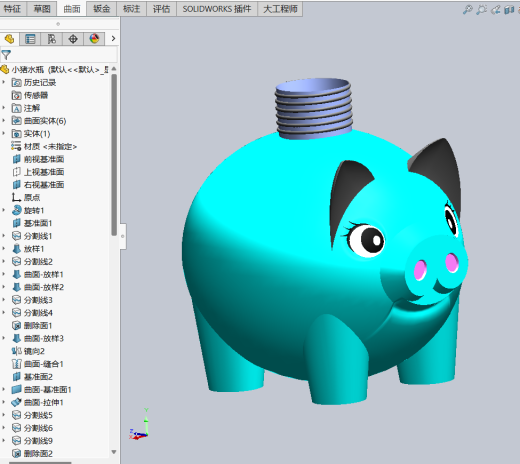Expand the 旋转1 feature node

[4, 210]
